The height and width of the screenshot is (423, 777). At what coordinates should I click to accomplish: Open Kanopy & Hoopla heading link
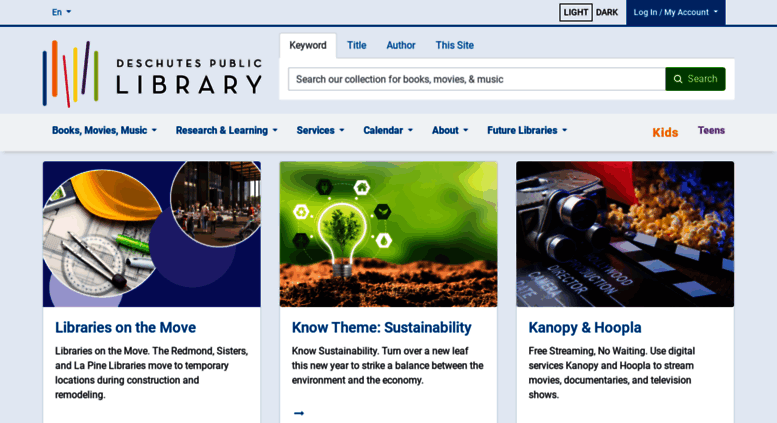[x=585, y=327]
